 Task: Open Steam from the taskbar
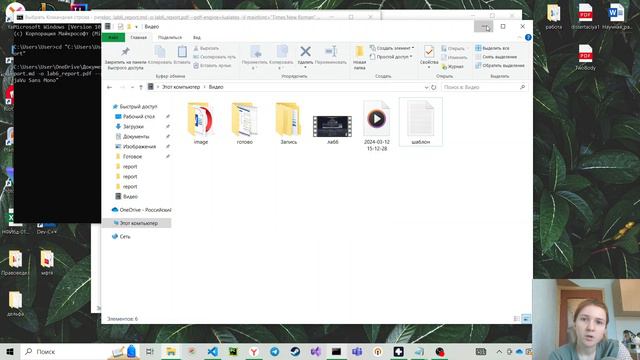(x=296, y=351)
